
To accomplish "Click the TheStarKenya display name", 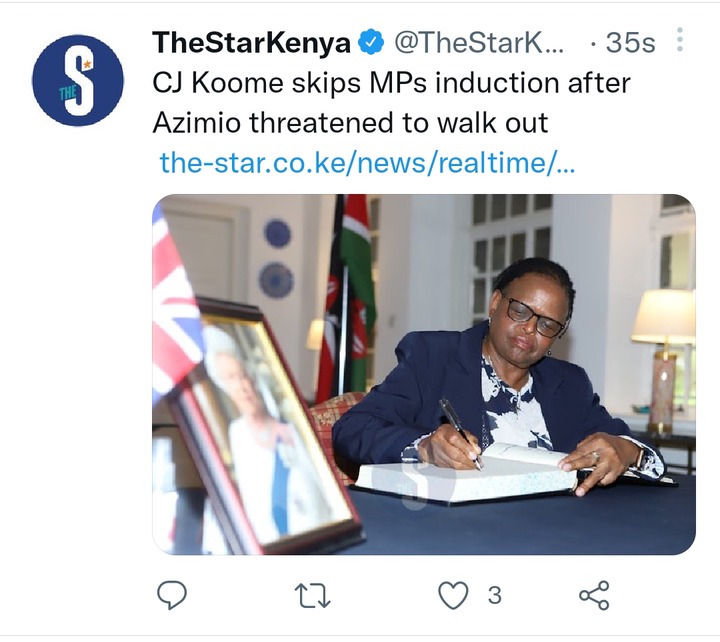I will (252, 43).
